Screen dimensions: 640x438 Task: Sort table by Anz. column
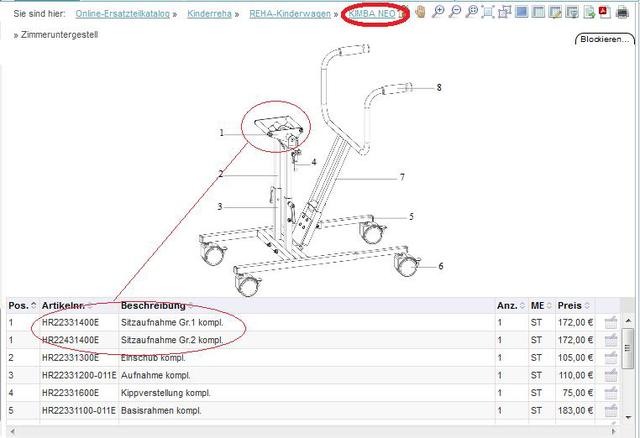pos(511,305)
